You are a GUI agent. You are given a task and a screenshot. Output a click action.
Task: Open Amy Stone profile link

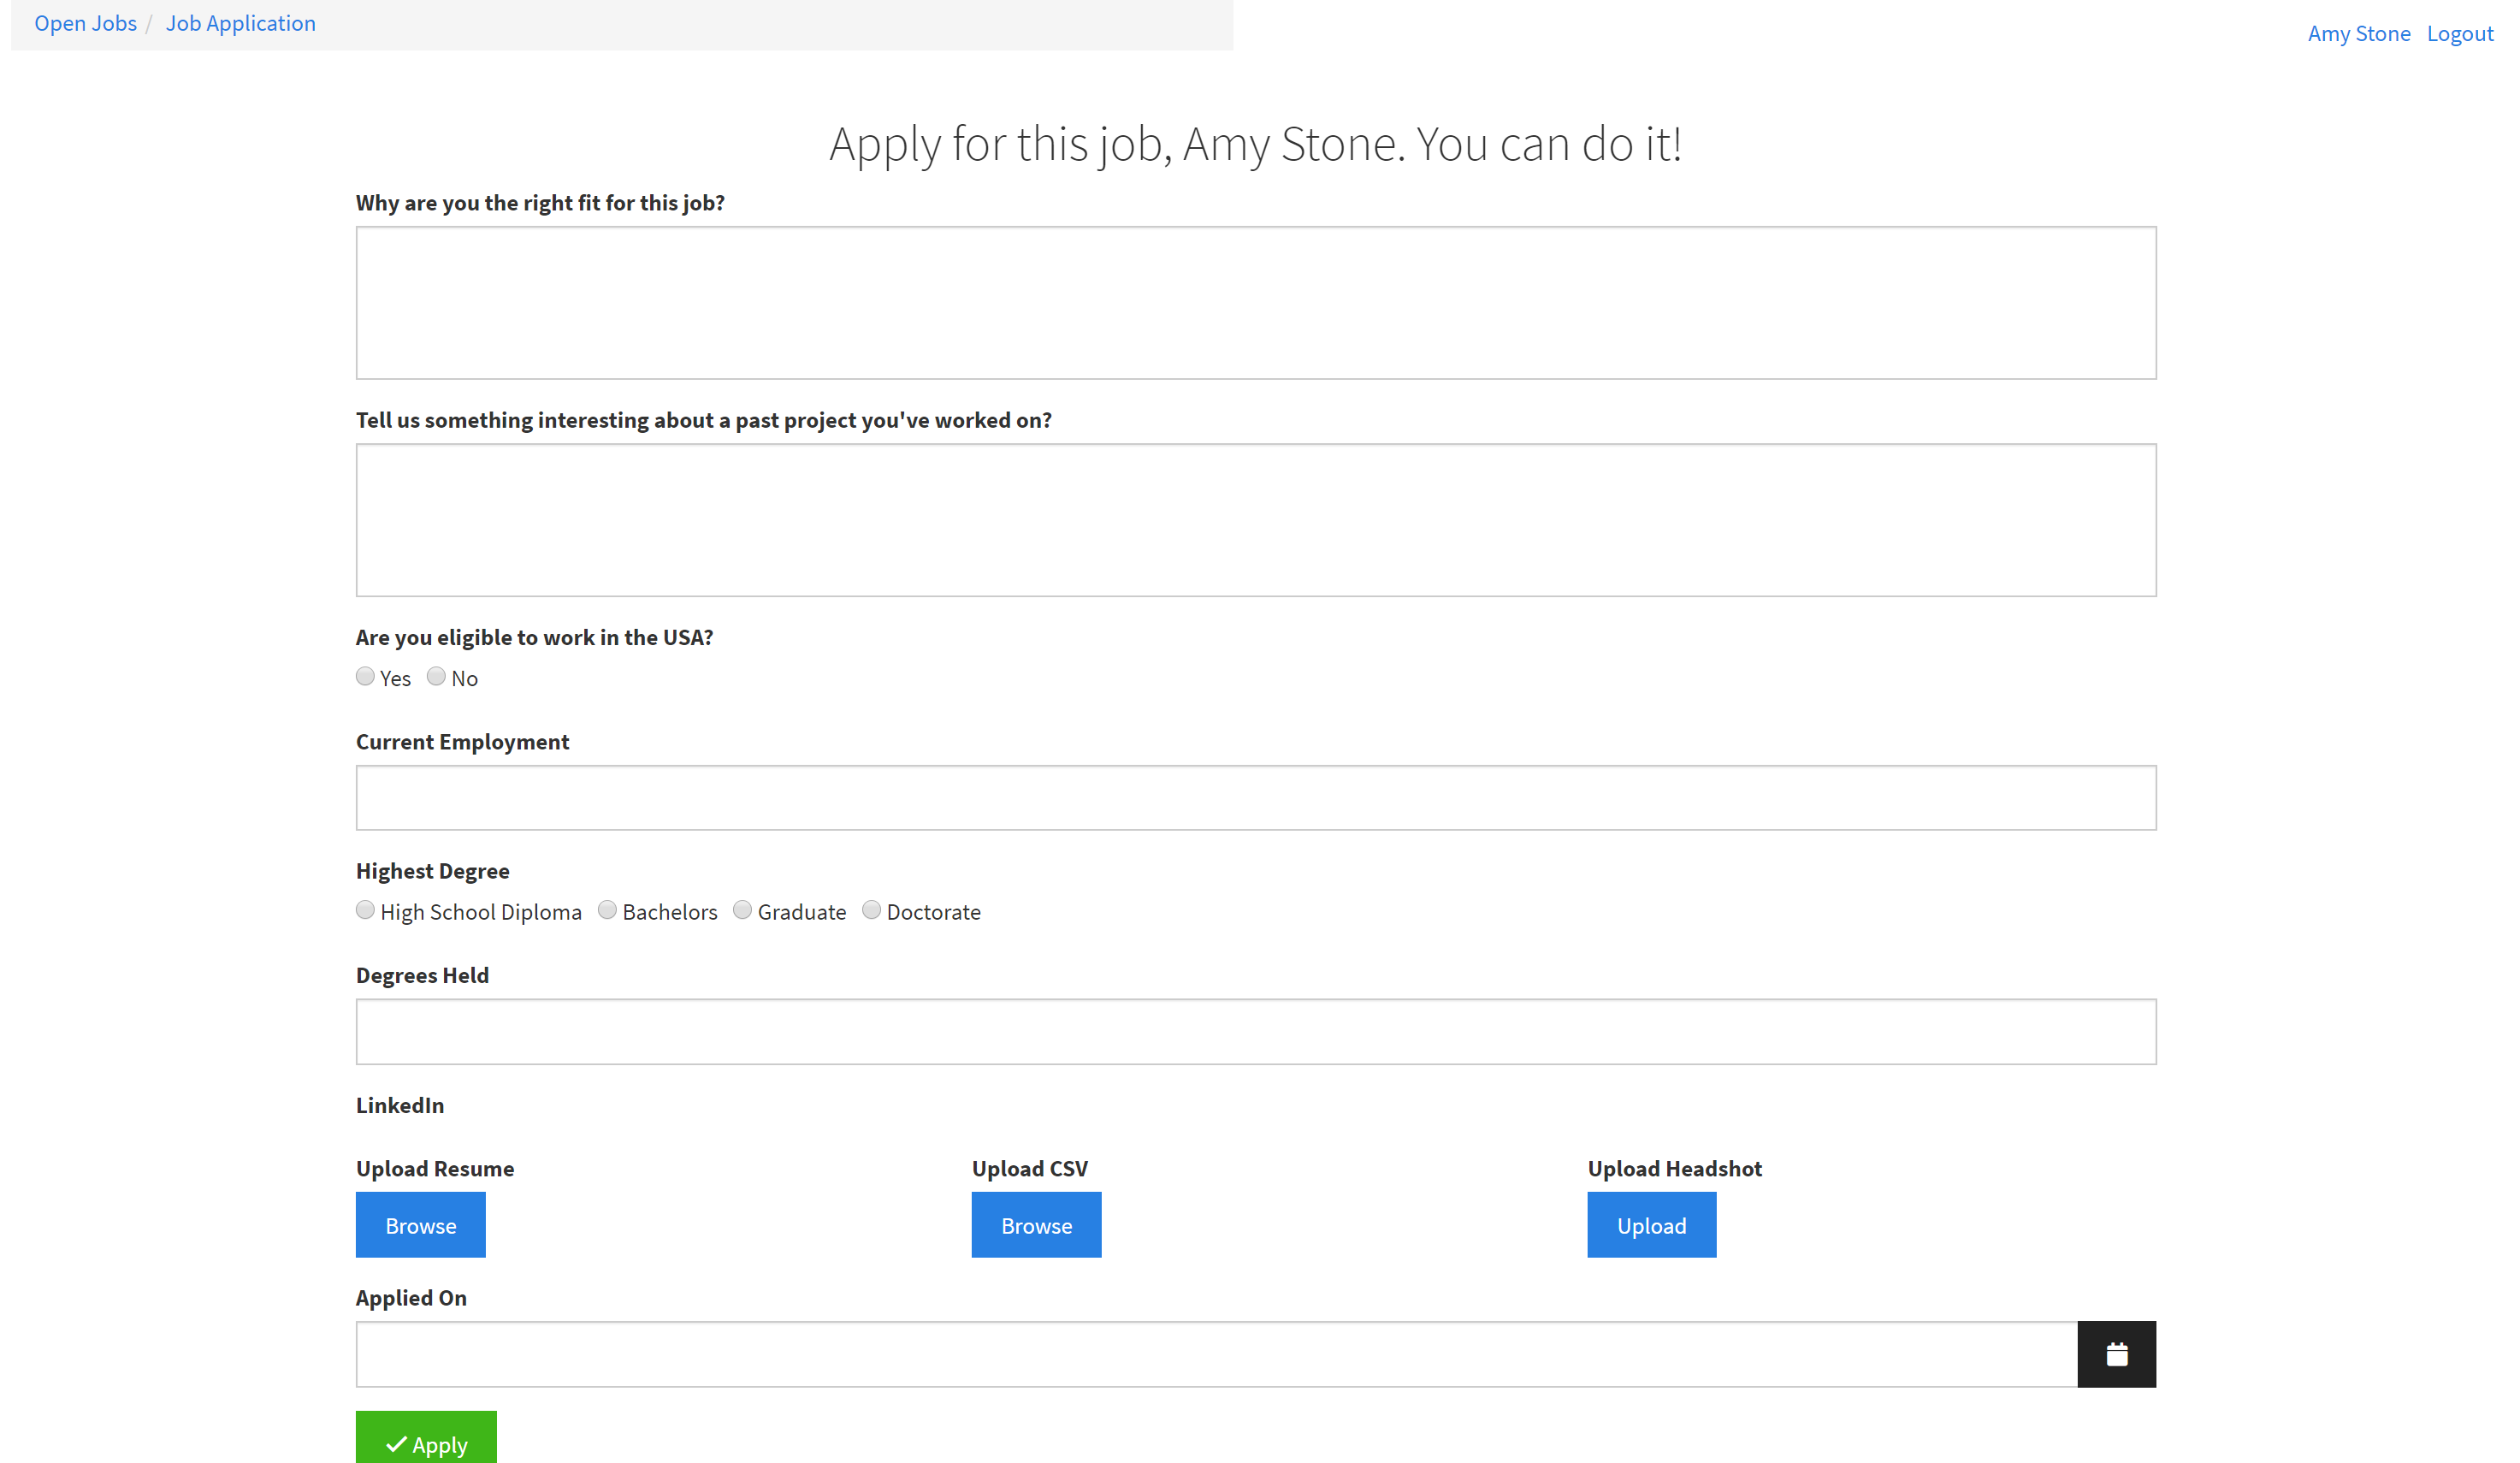[x=2358, y=34]
